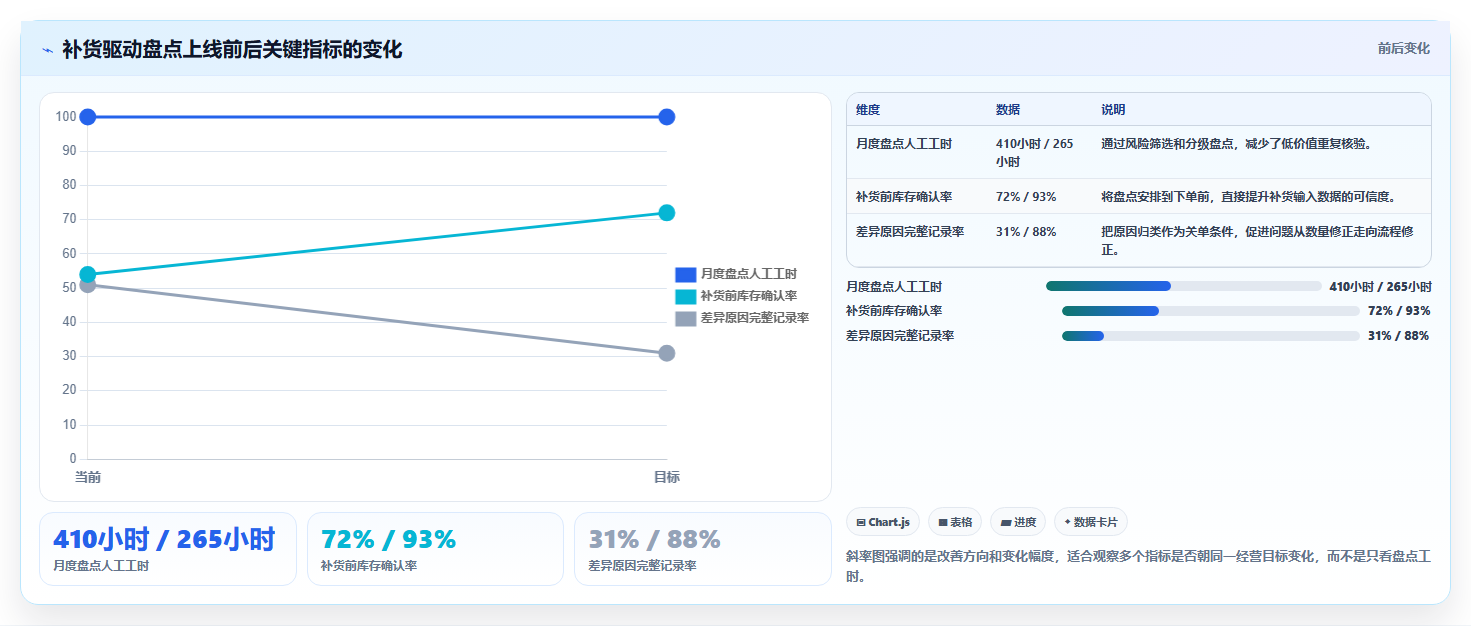Click the cyan data point at 目标
The height and width of the screenshot is (626, 1471).
667,213
